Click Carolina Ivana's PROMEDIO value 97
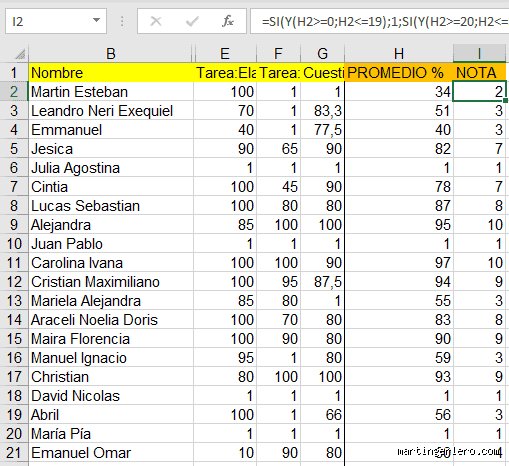This screenshot has width=509, height=466. click(399, 263)
